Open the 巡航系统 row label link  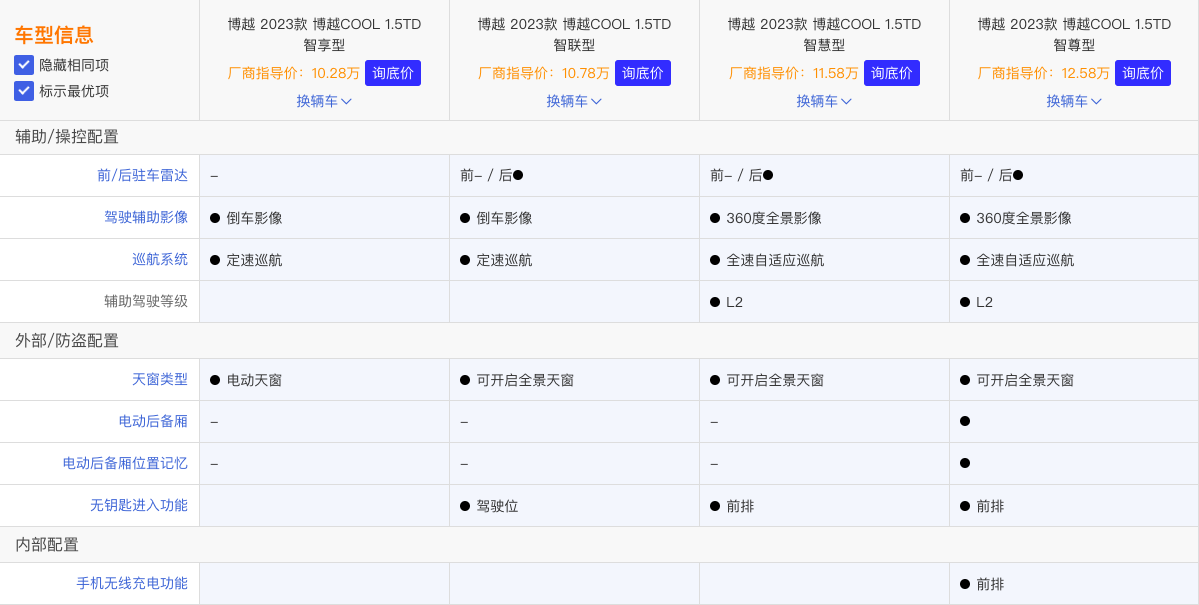(160, 259)
